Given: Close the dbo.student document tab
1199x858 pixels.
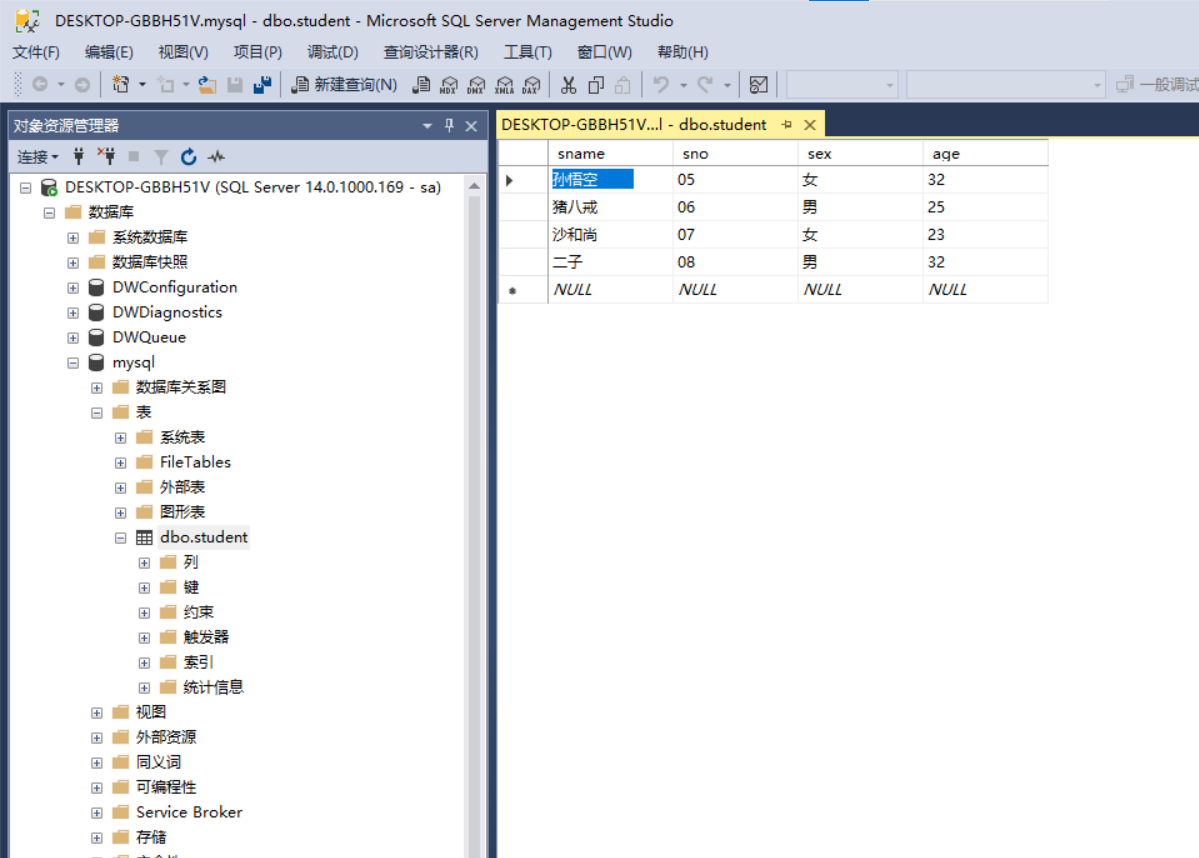Looking at the screenshot, I should (810, 125).
